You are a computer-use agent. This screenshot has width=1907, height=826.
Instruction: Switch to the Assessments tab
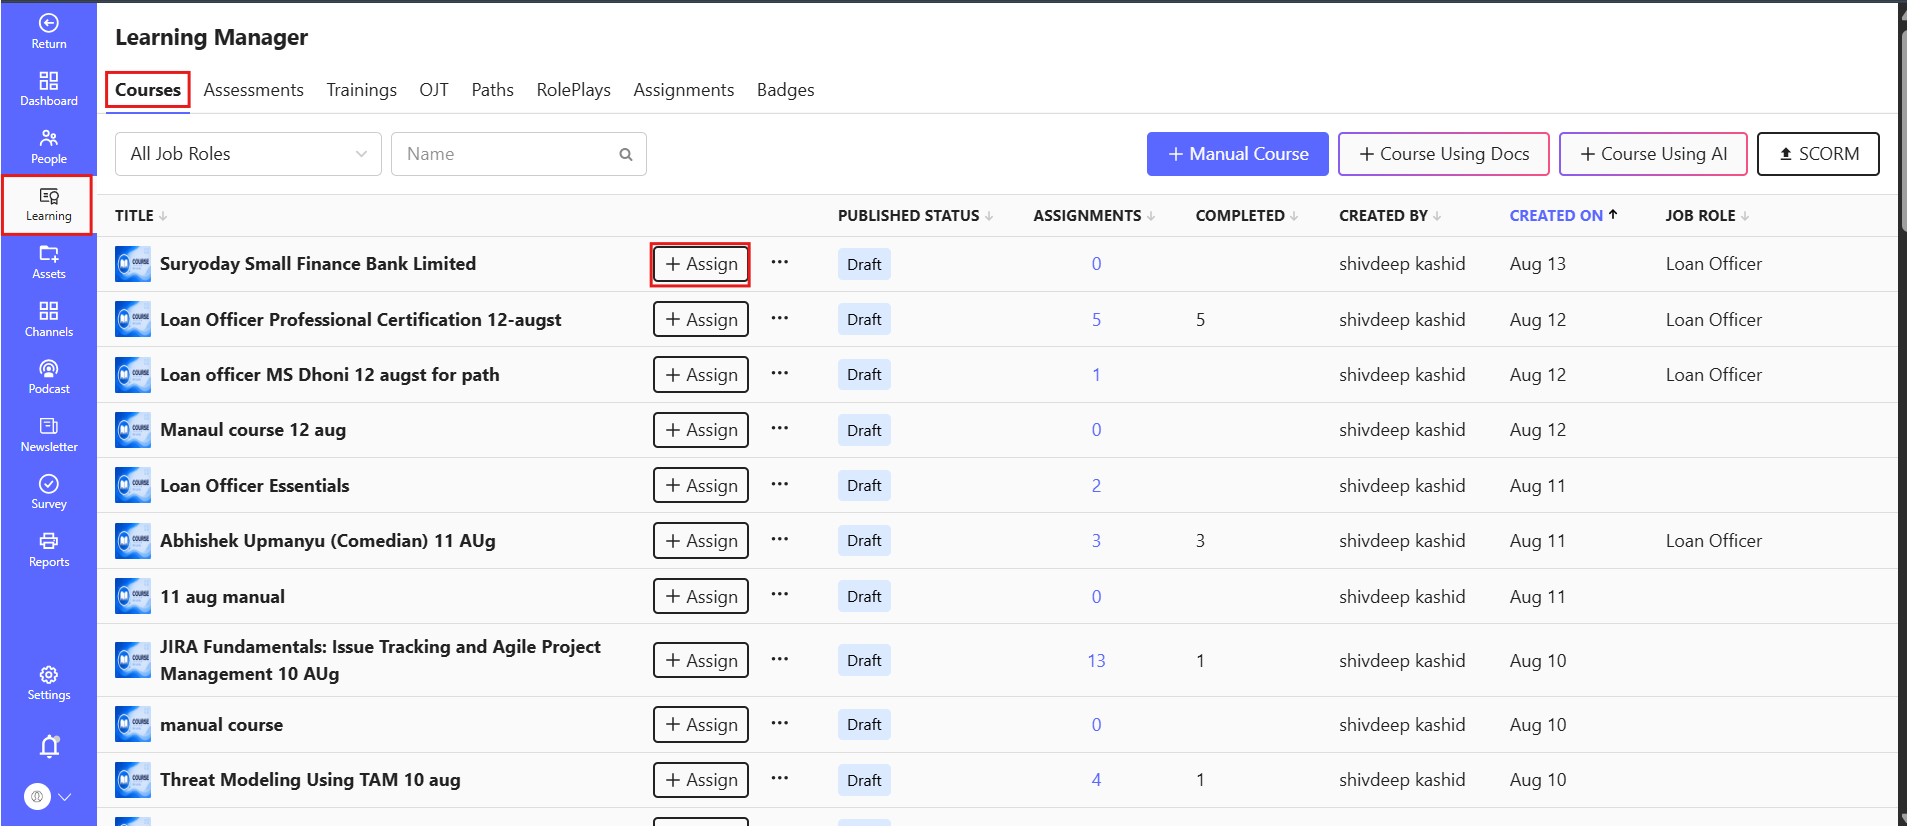(253, 90)
